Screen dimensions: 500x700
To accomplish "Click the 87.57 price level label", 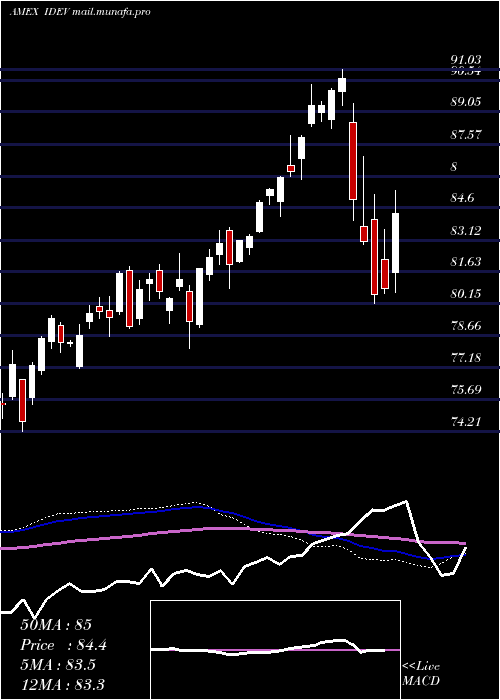I will (466, 134).
